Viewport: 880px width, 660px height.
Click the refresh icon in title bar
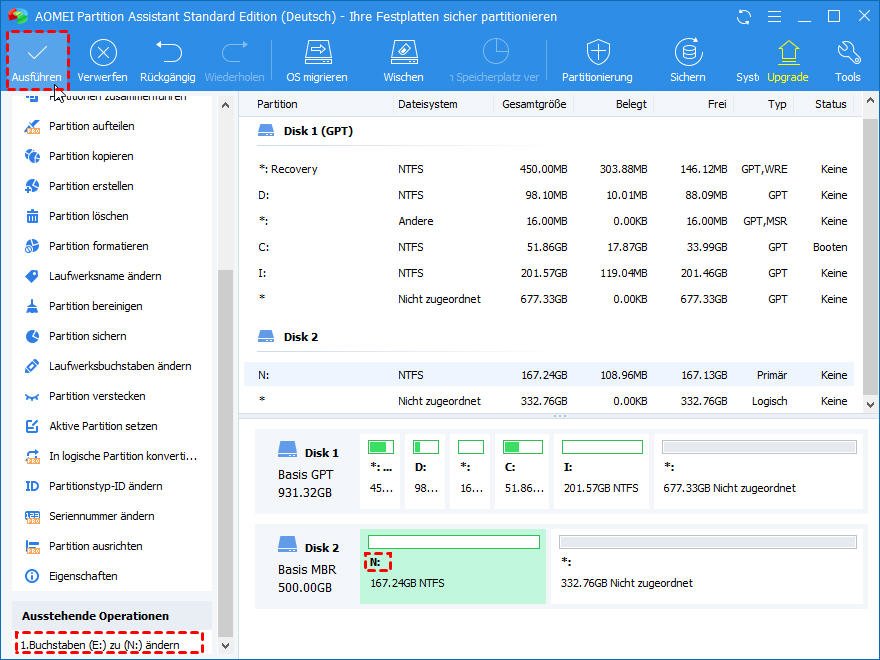(743, 17)
